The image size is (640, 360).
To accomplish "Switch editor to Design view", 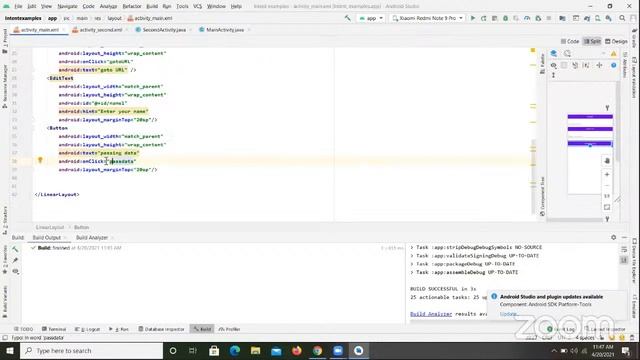I will [x=616, y=41].
